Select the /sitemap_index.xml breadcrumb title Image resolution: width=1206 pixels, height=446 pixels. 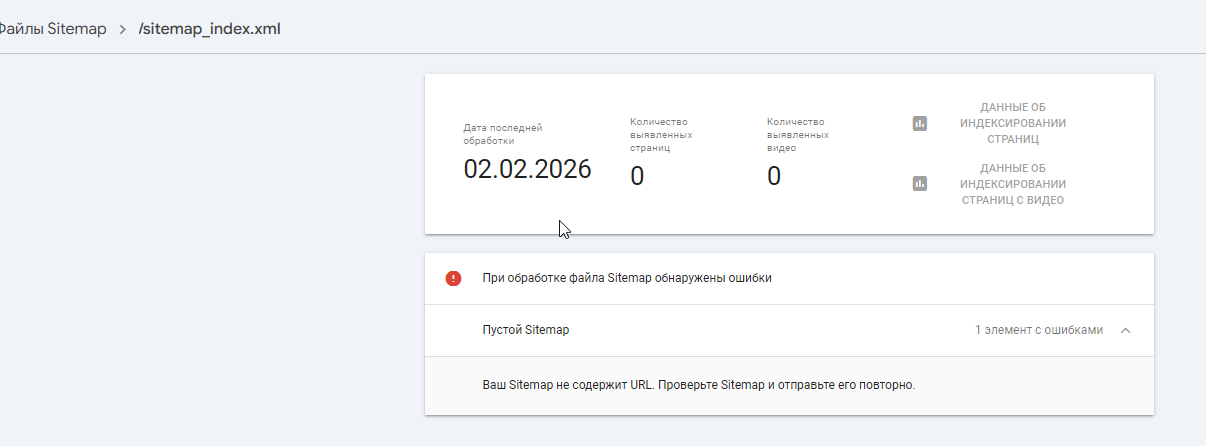coord(210,29)
